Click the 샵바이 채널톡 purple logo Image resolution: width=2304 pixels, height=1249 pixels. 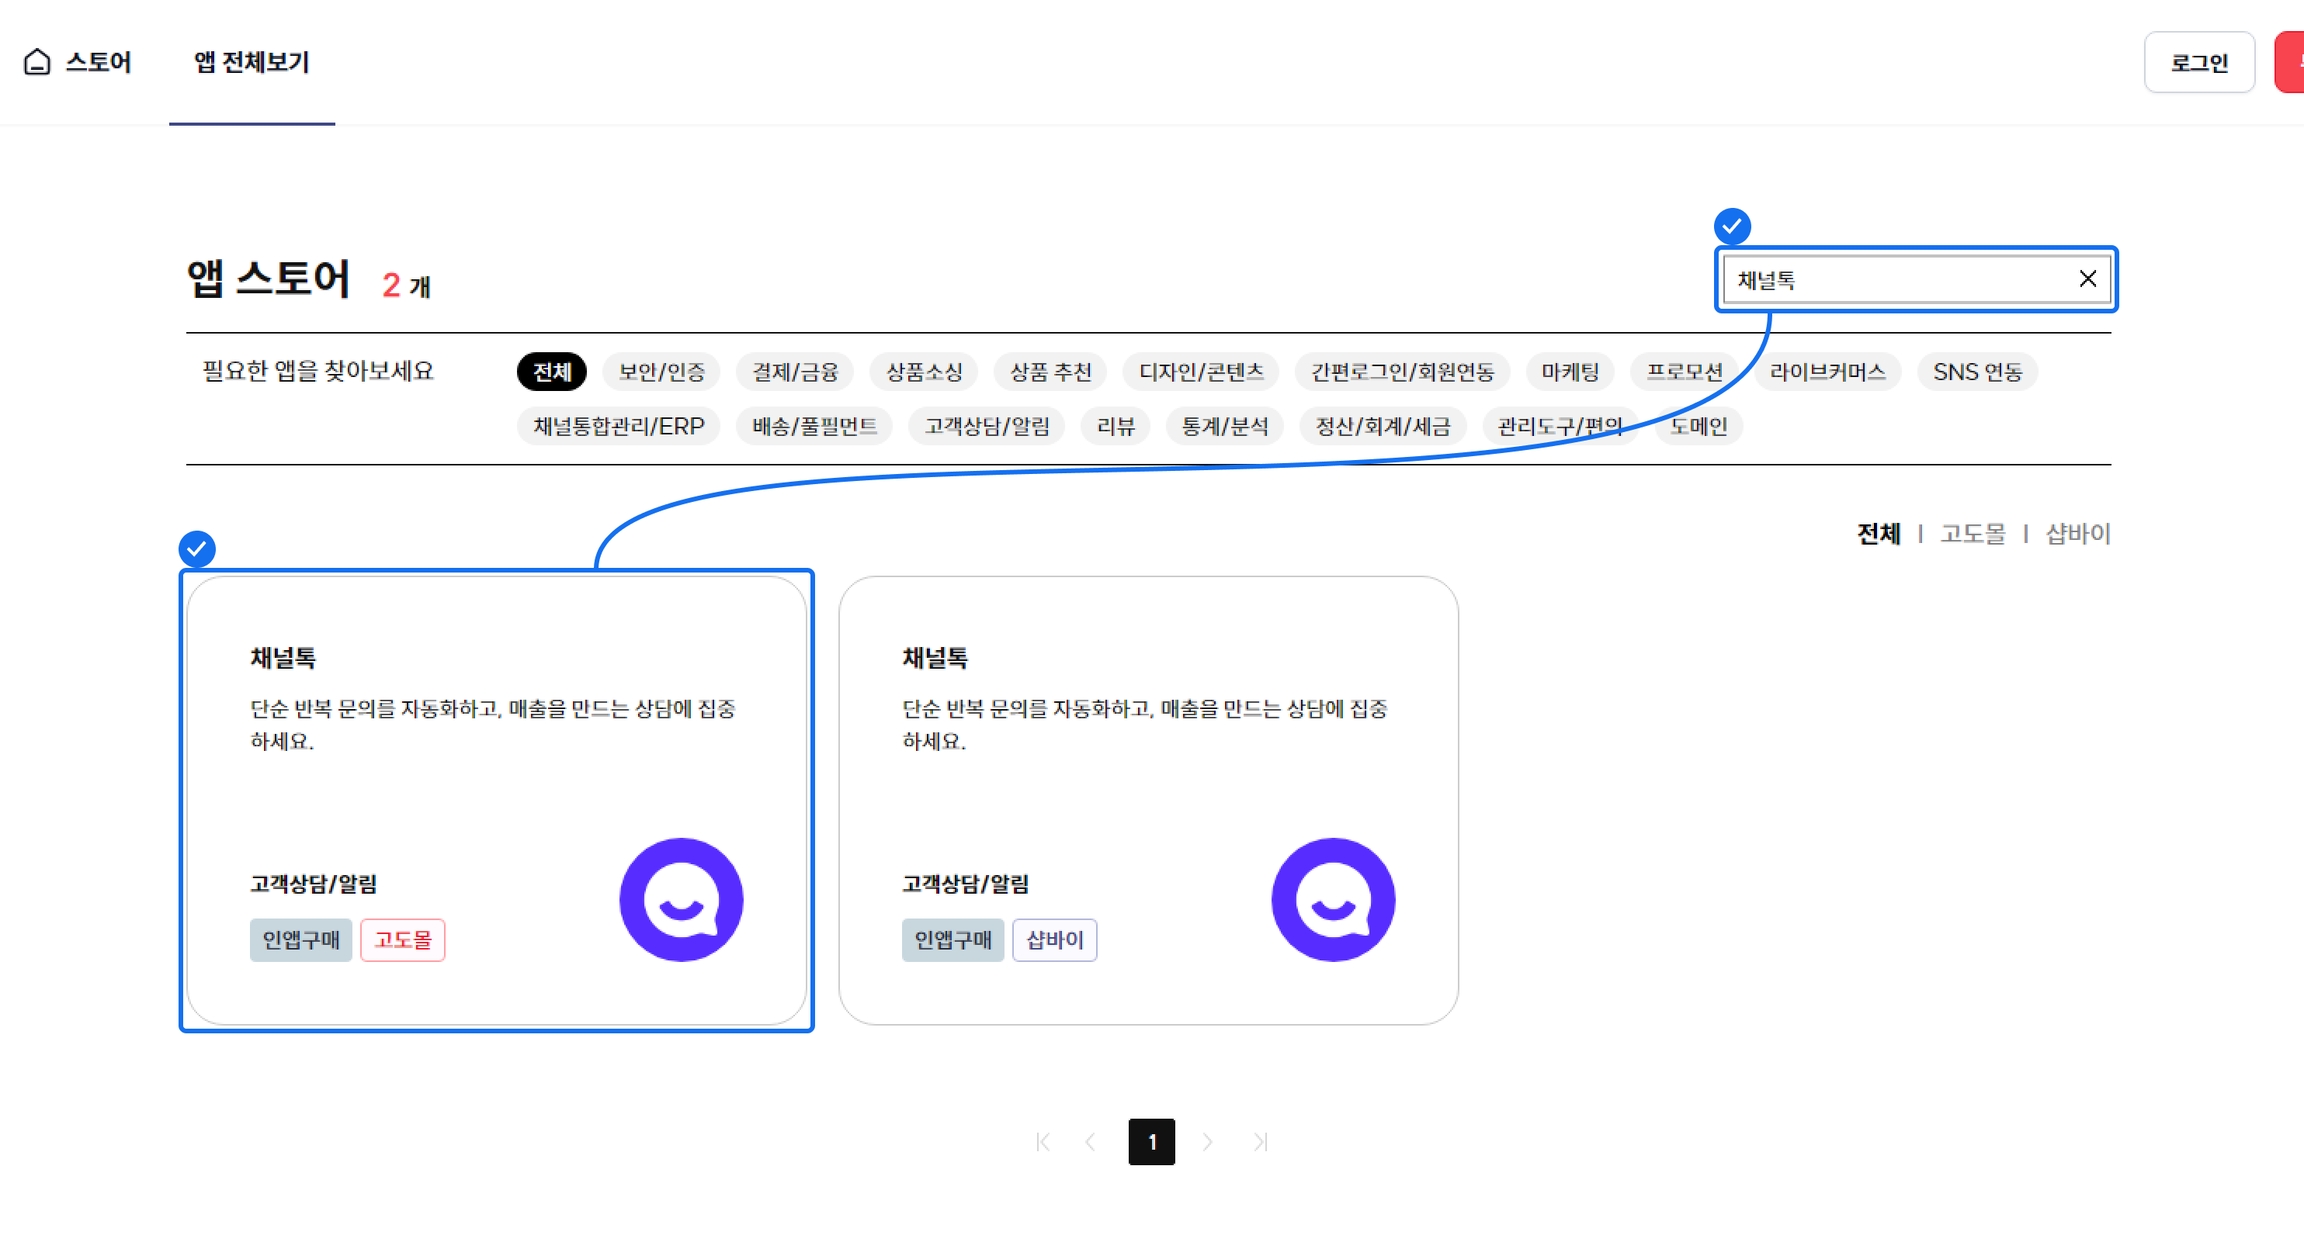(x=1333, y=899)
